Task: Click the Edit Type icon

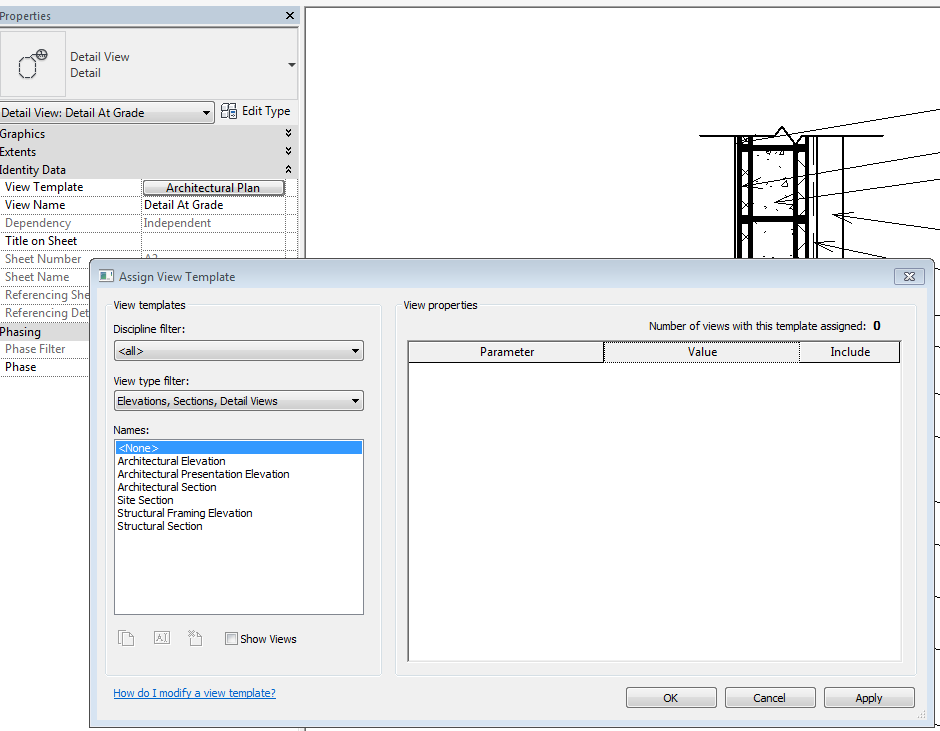Action: pos(228,112)
